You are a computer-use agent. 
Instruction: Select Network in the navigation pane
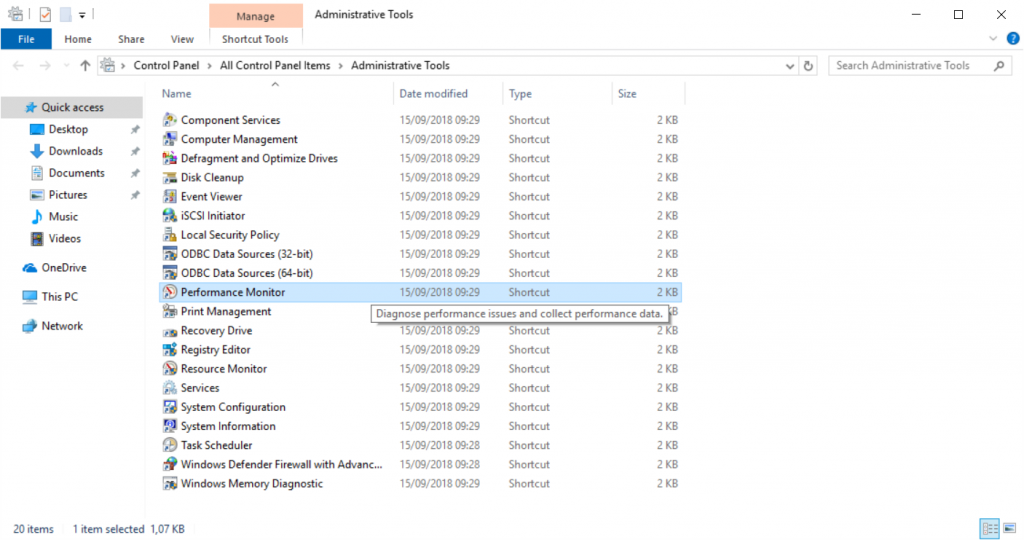[x=62, y=326]
